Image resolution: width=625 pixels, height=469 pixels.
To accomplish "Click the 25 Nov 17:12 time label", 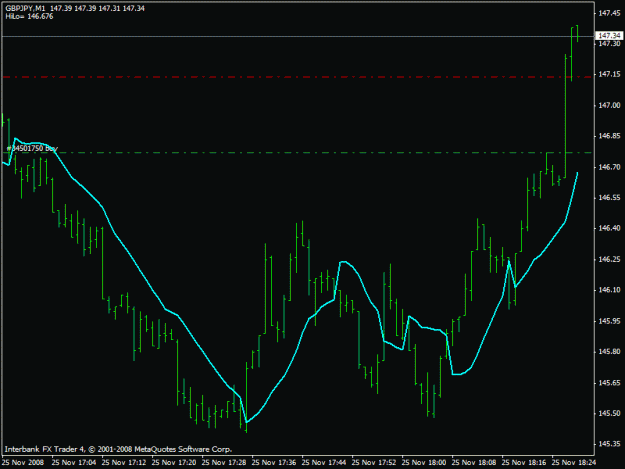I will click(124, 463).
